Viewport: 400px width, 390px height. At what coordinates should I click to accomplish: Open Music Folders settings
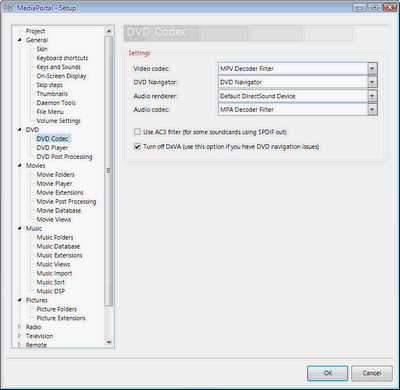pyautogui.click(x=55, y=237)
